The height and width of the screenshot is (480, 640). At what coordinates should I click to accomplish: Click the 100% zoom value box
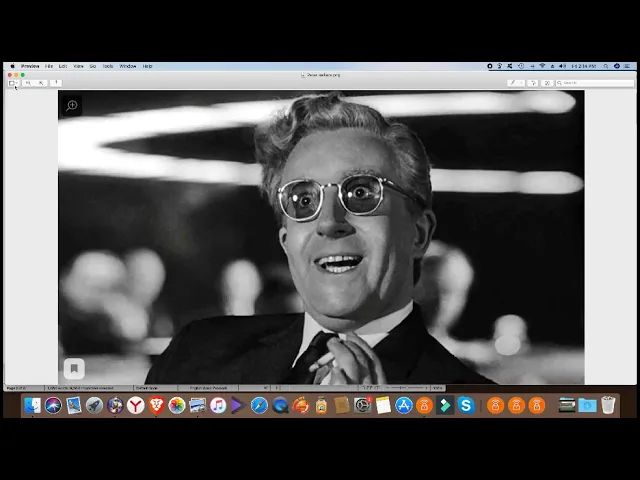click(x=438, y=388)
